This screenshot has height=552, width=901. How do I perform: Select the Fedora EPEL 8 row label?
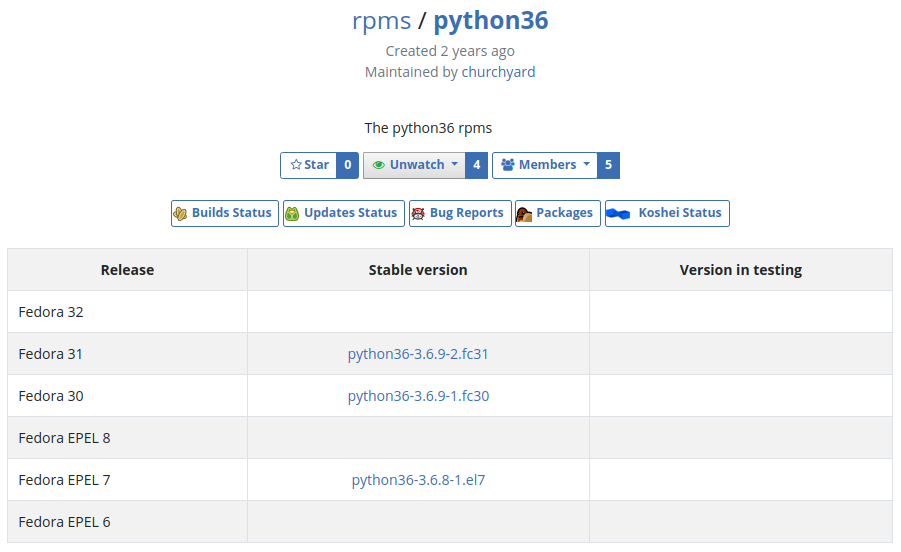coord(64,438)
